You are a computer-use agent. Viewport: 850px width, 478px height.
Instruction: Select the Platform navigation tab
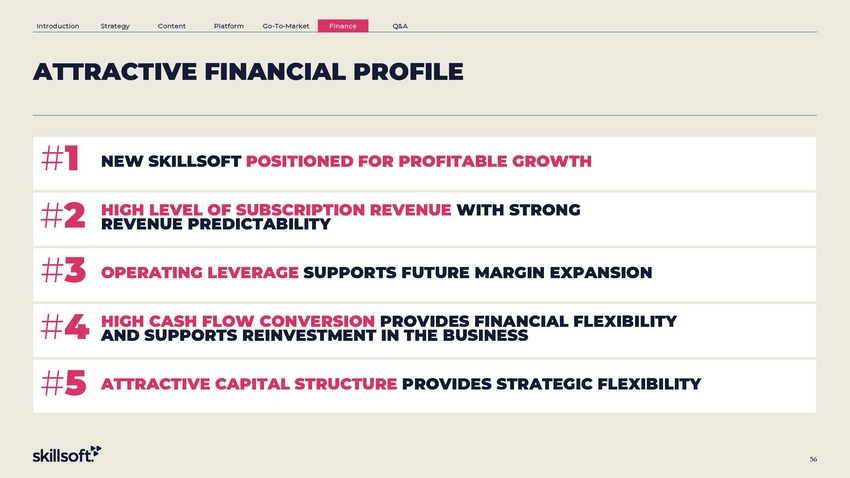coord(228,26)
